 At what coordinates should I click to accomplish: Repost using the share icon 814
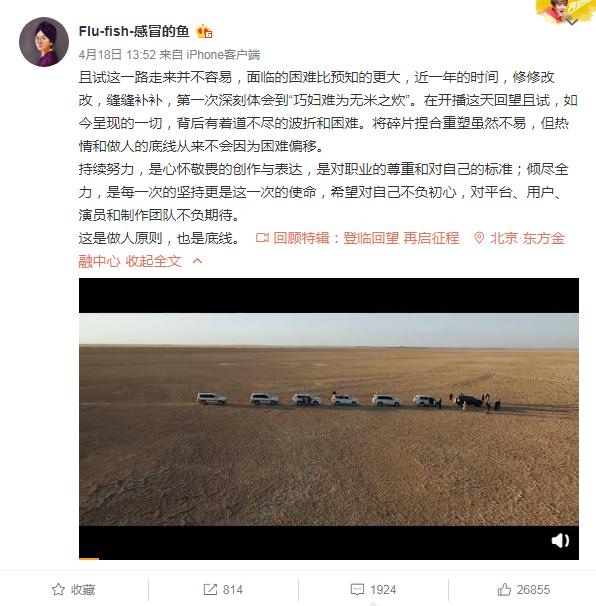click(x=223, y=589)
